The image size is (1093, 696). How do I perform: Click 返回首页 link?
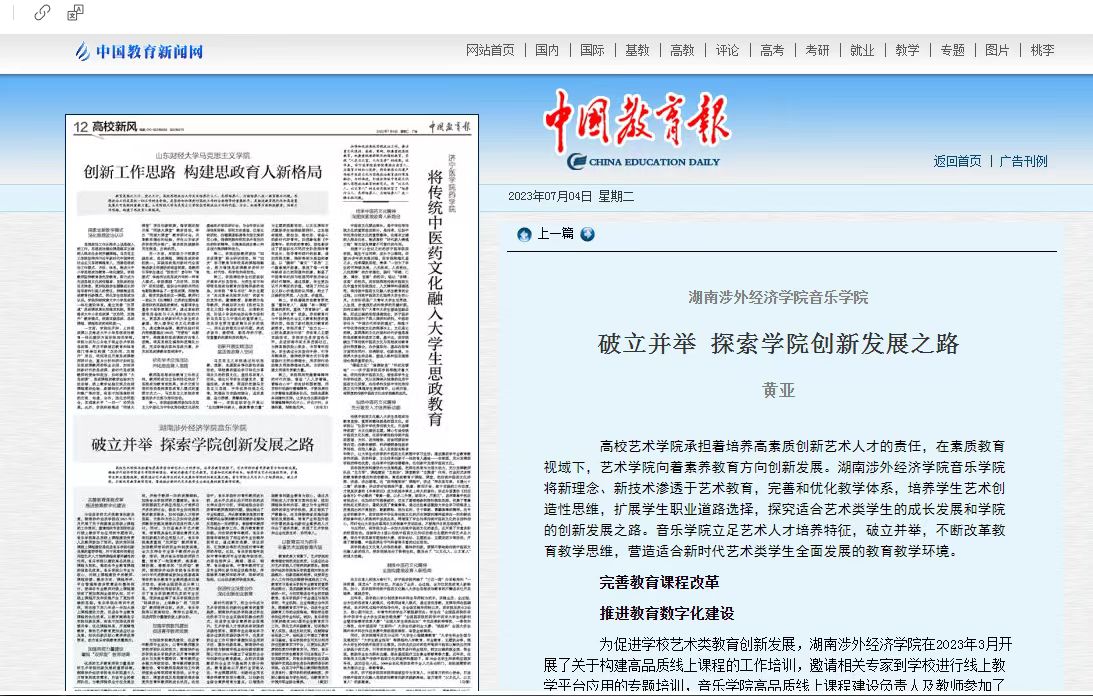(x=958, y=161)
